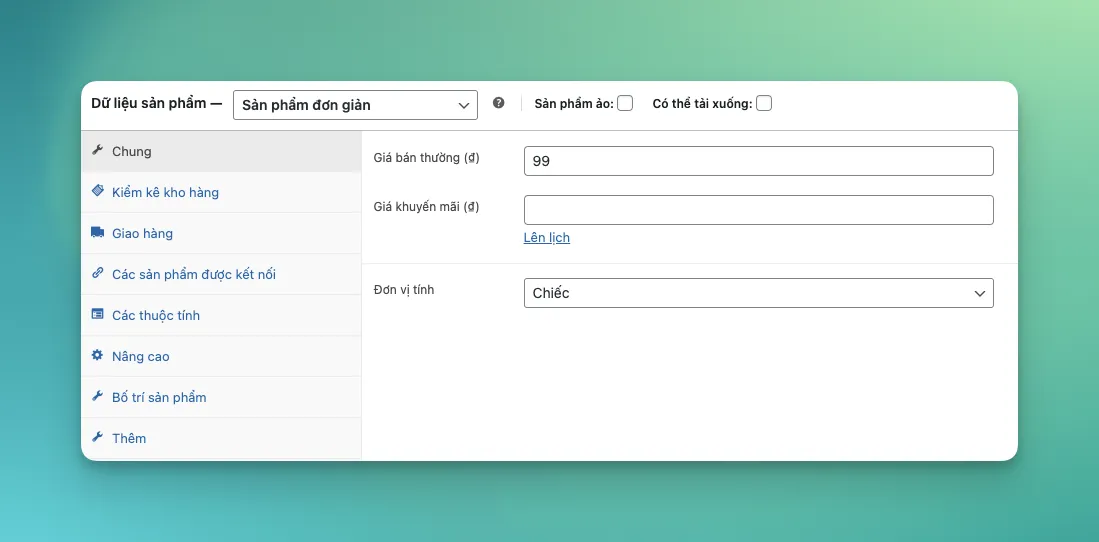Click the truck icon for Giao hàng
Image resolution: width=1099 pixels, height=542 pixels.
[97, 232]
